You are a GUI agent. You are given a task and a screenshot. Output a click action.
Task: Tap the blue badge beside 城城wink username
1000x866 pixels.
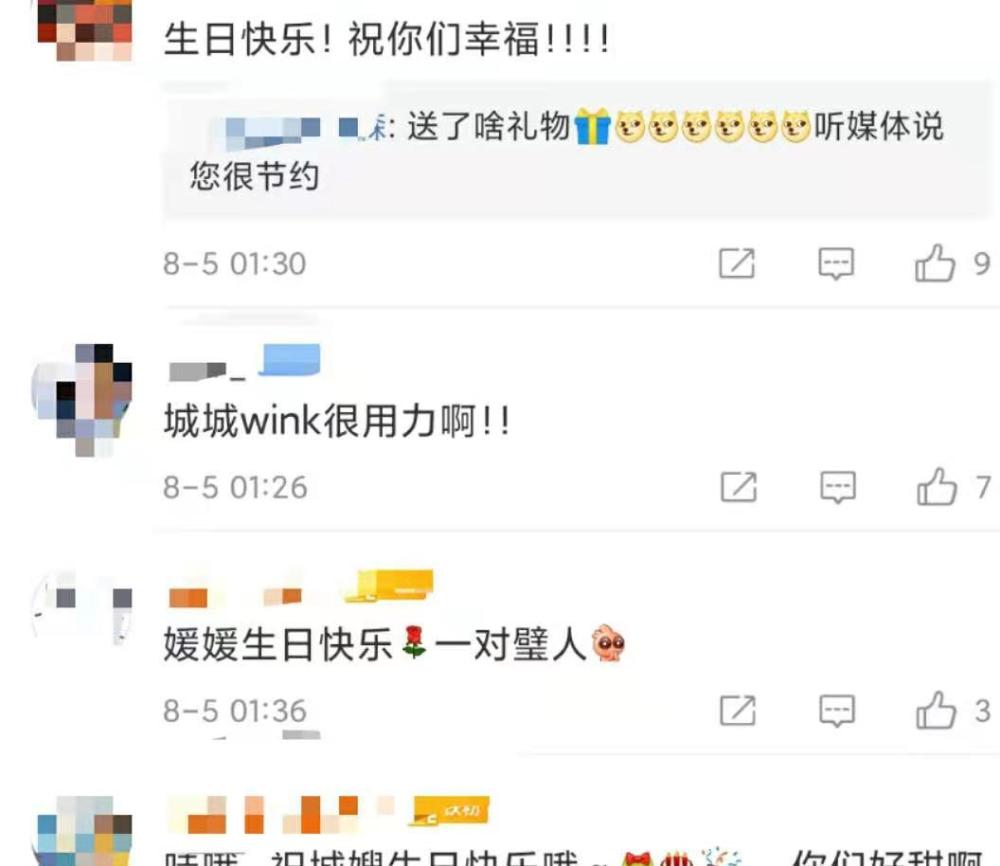[x=289, y=360]
